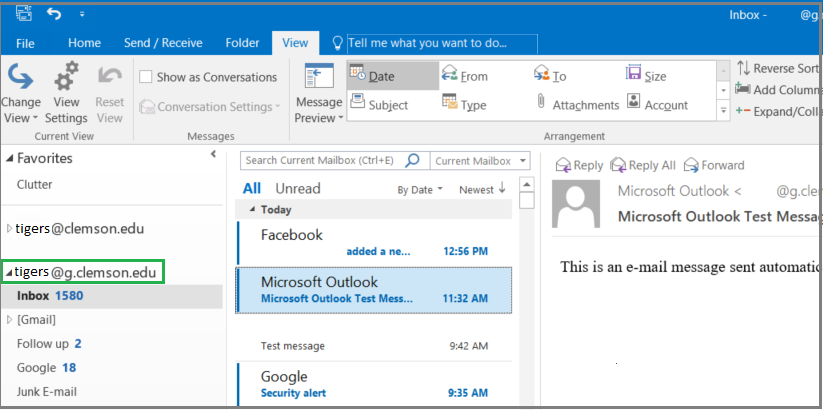
Task: Arrange messages by Attachments
Action: [577, 105]
